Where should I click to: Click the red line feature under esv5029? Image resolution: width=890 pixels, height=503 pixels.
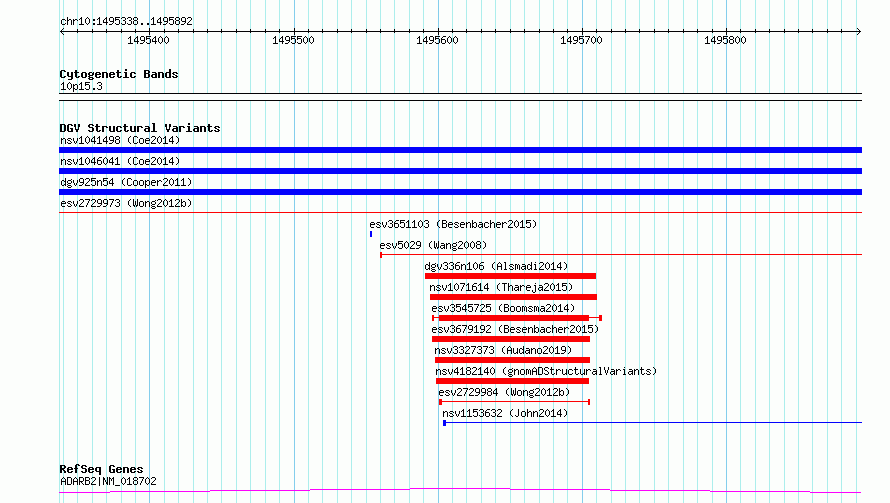pos(621,255)
